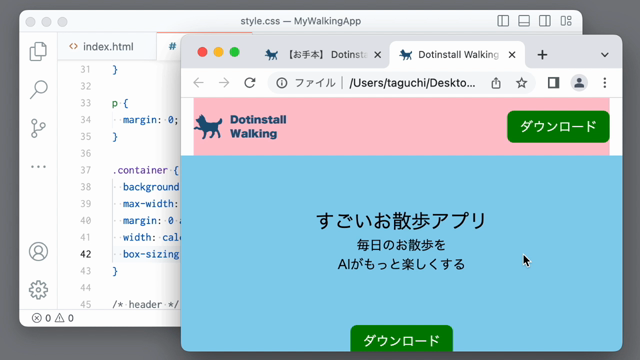
Task: Open the Source Control view in VS Code
Action: (x=38, y=128)
